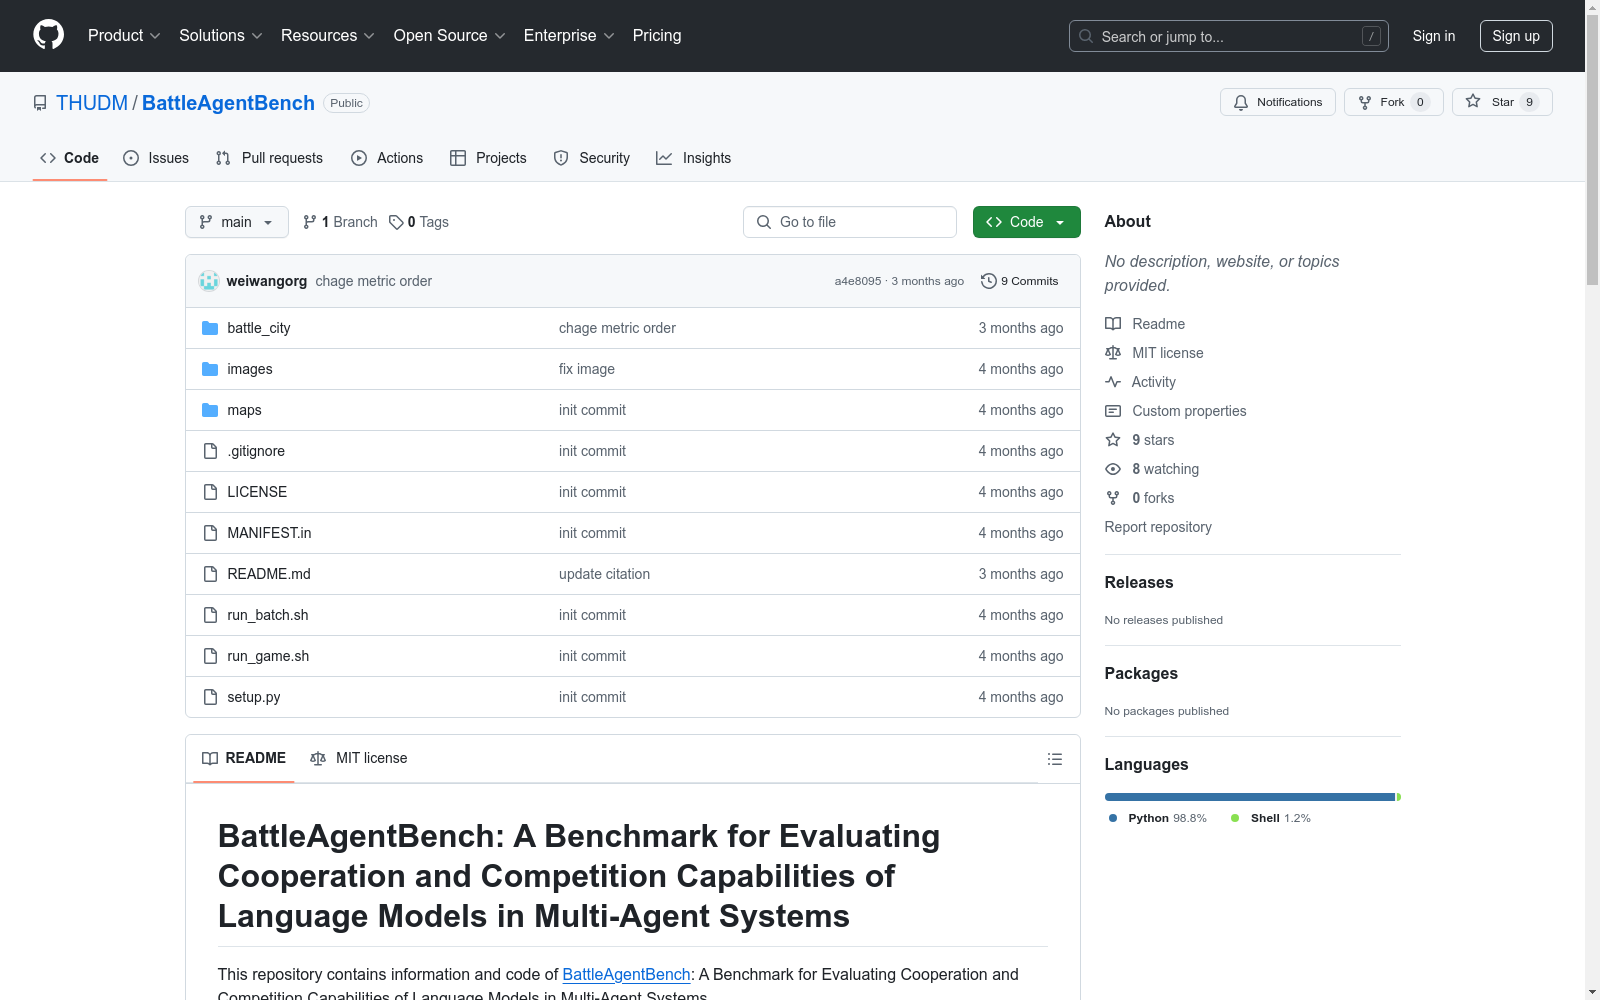Image resolution: width=1600 pixels, height=1000 pixels.
Task: Switch to the Pull requests tab
Action: (x=269, y=158)
